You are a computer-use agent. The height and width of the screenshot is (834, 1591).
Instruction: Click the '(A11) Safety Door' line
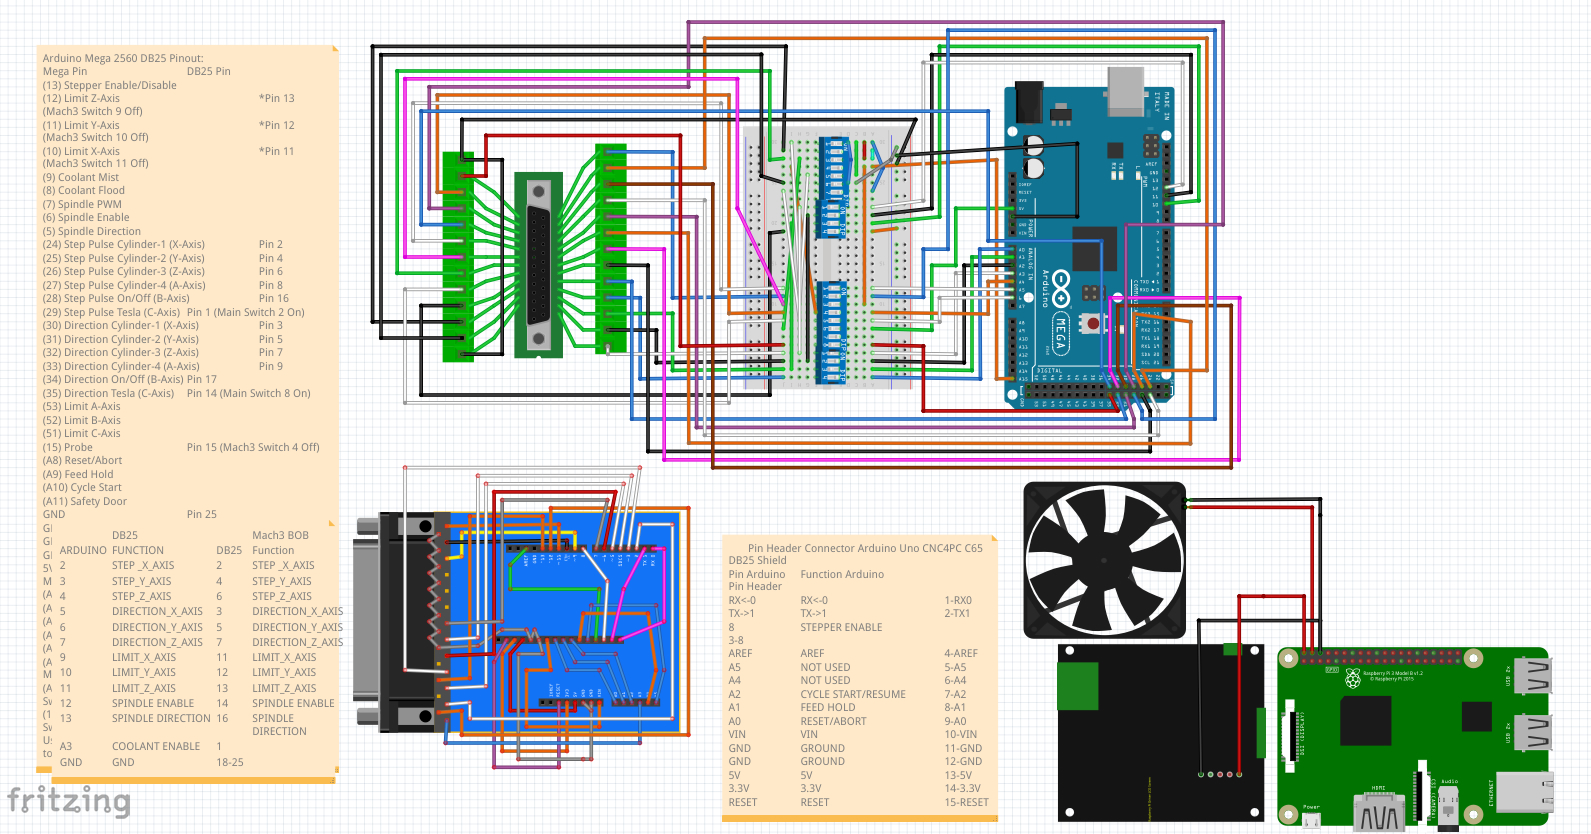pos(85,501)
